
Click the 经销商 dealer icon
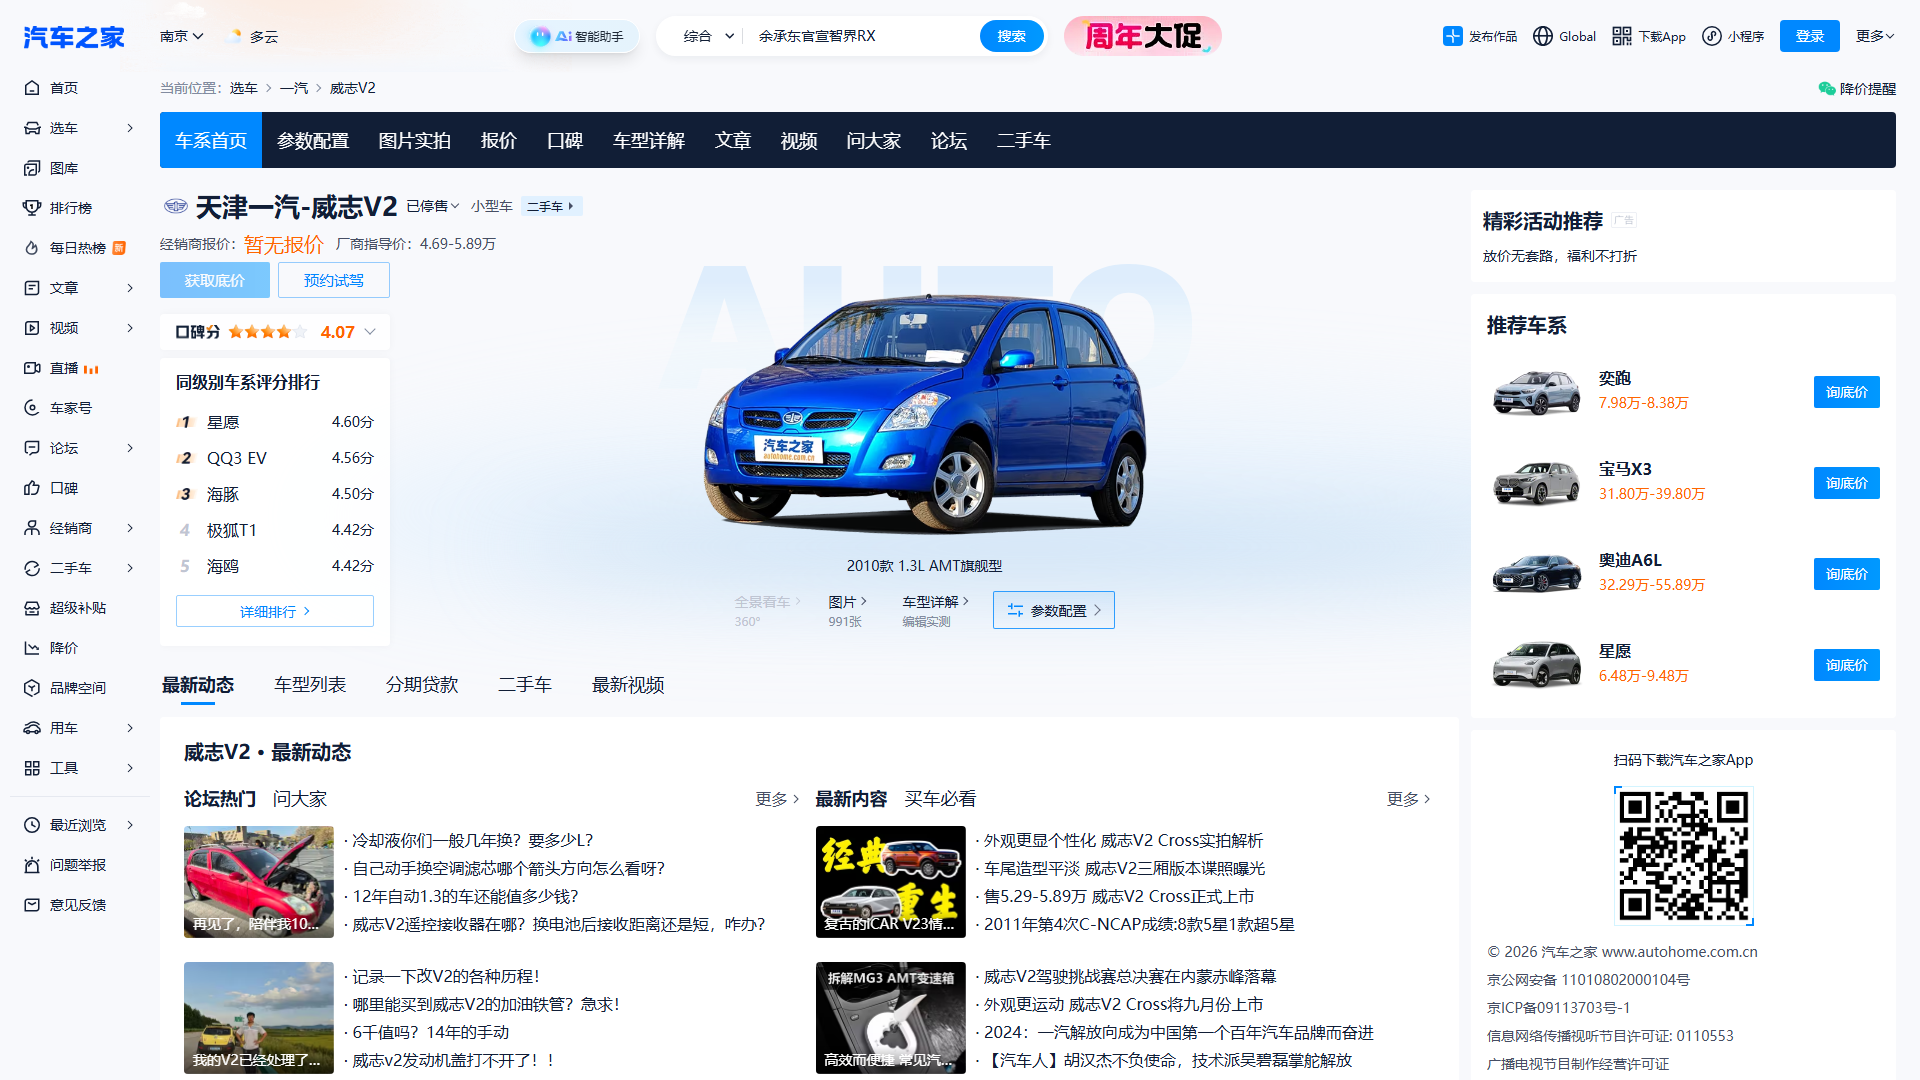tap(32, 528)
